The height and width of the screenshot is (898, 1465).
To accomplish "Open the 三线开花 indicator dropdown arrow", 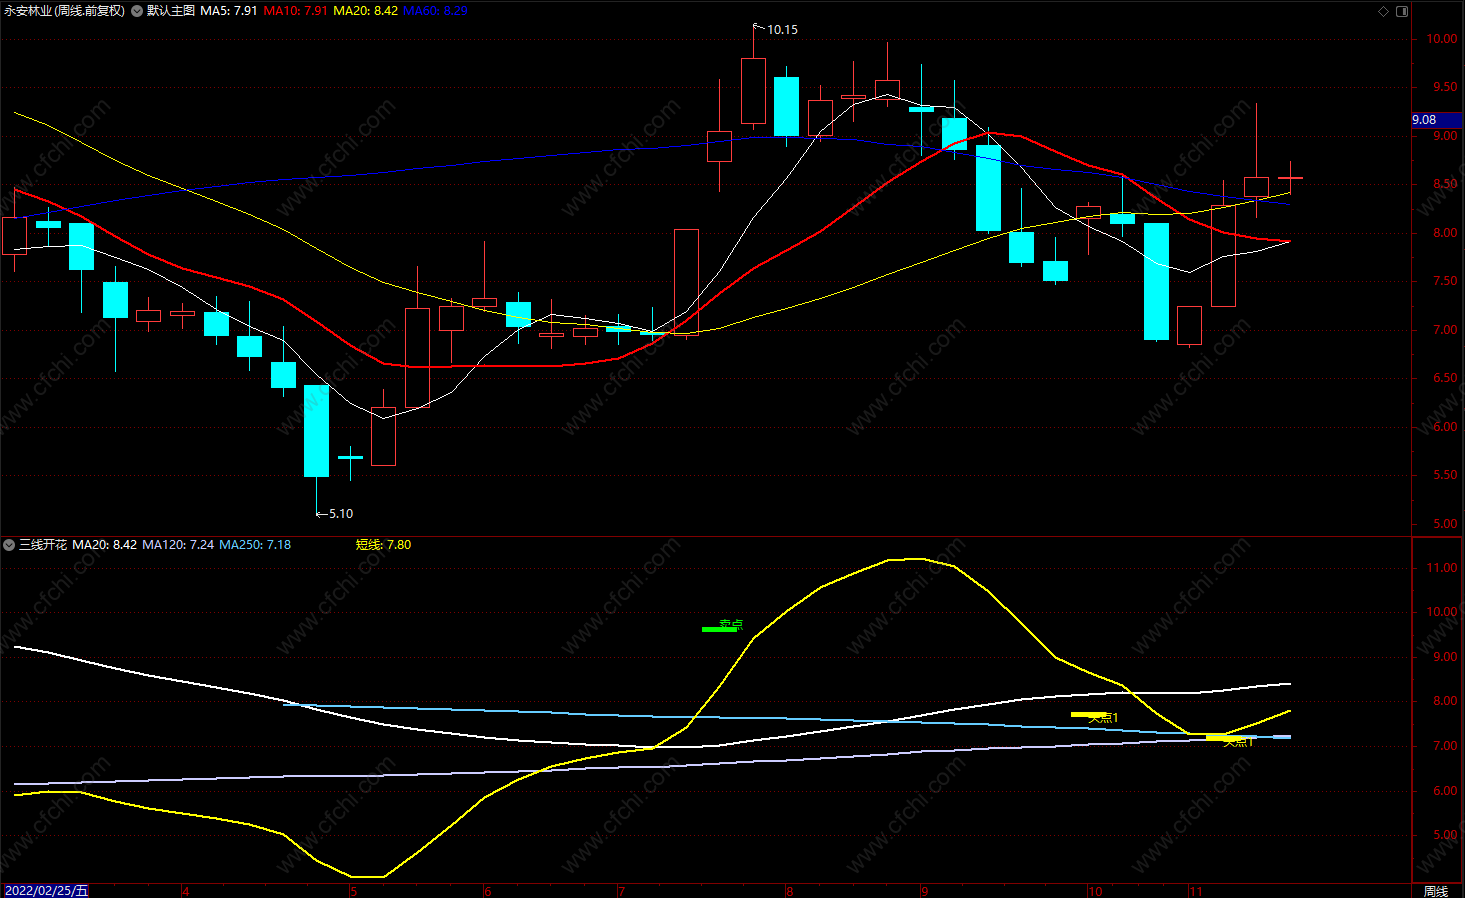I will (9, 545).
